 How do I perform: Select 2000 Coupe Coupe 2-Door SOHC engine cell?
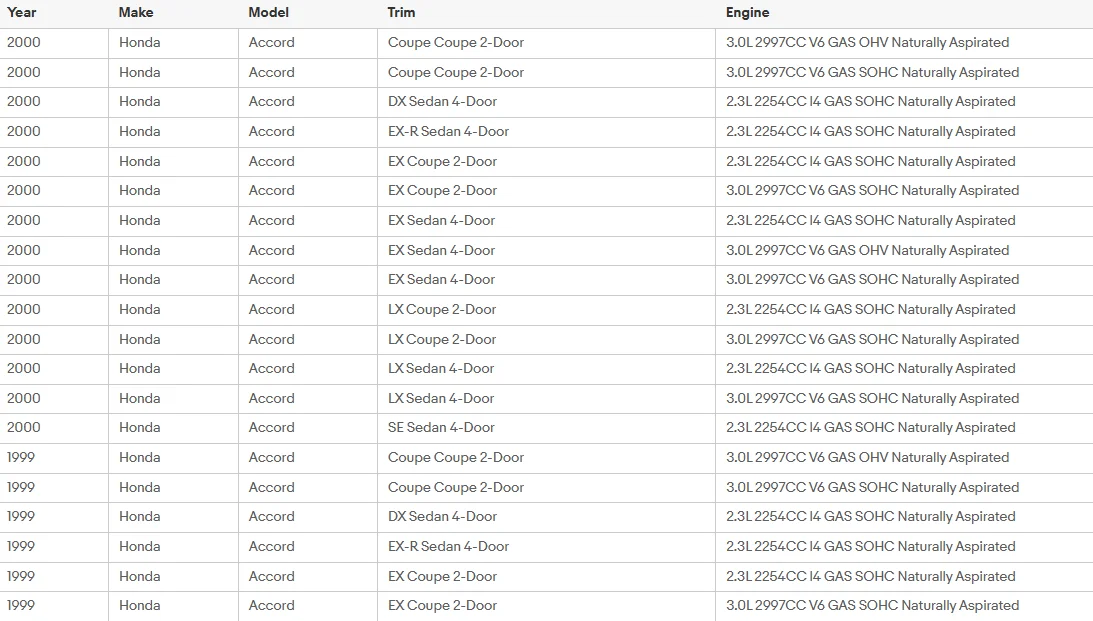[904, 72]
